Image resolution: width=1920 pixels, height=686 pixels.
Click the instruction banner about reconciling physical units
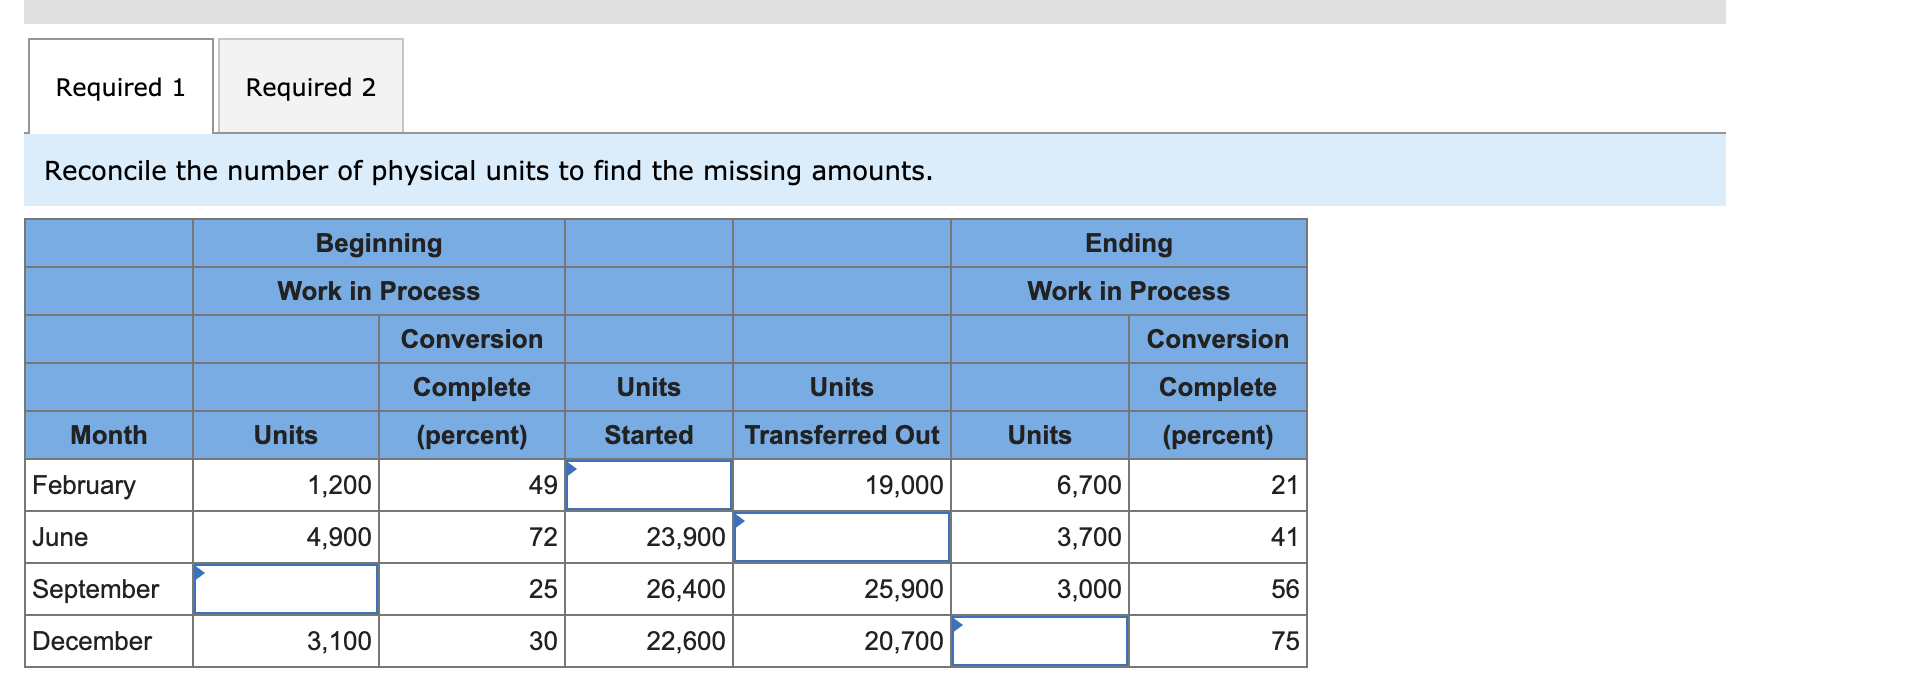(x=488, y=171)
